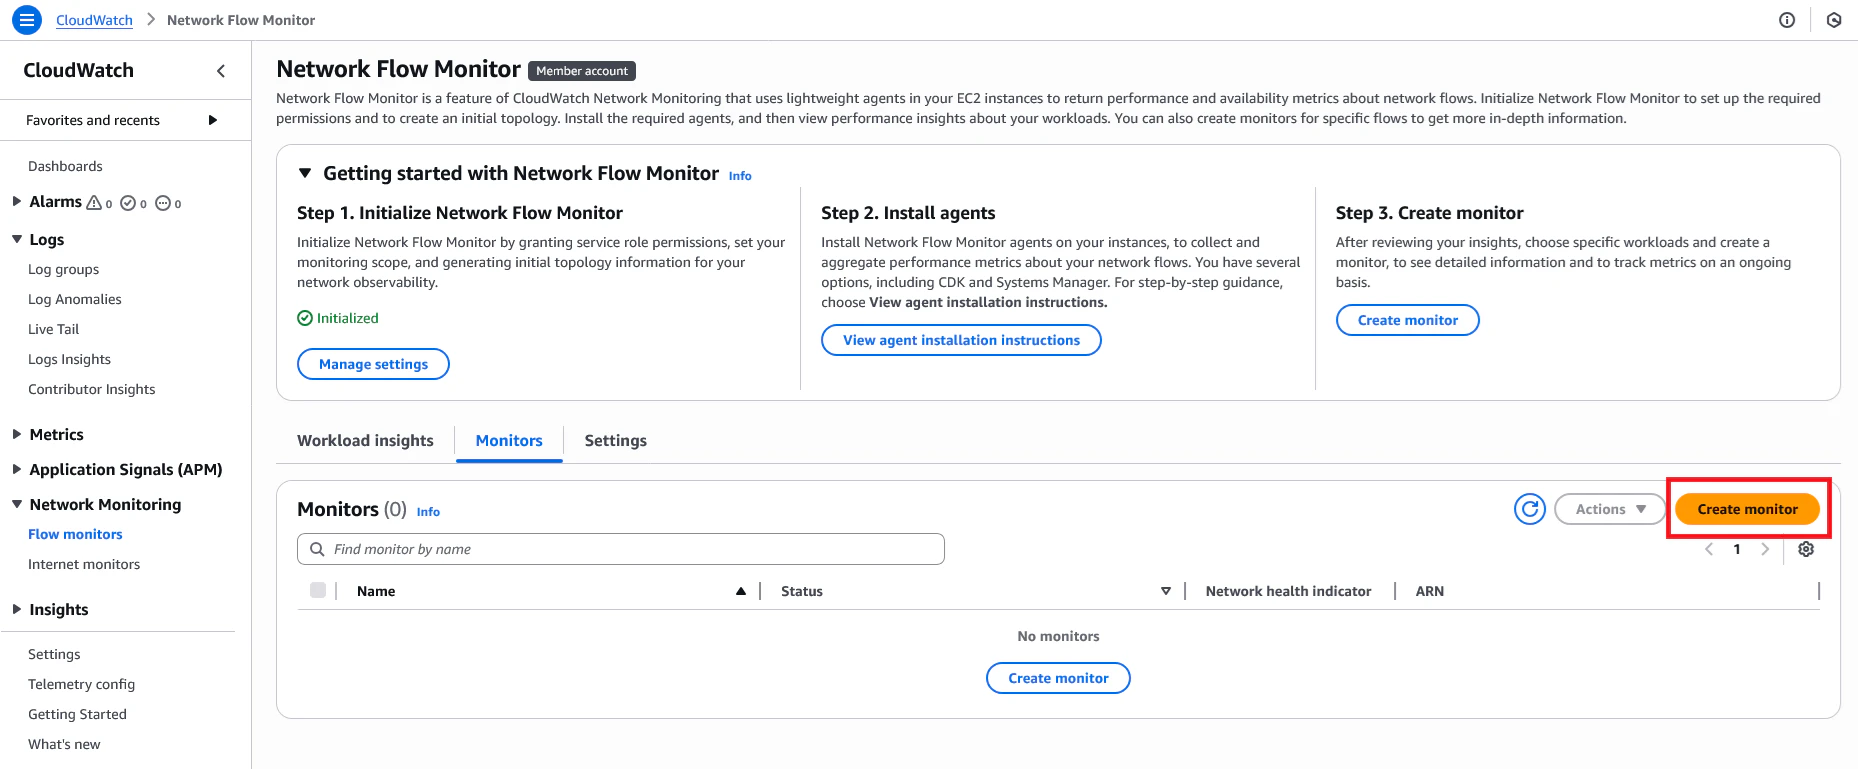Viewport: 1858px width, 769px height.
Task: Open Log groups
Action: [x=64, y=269]
